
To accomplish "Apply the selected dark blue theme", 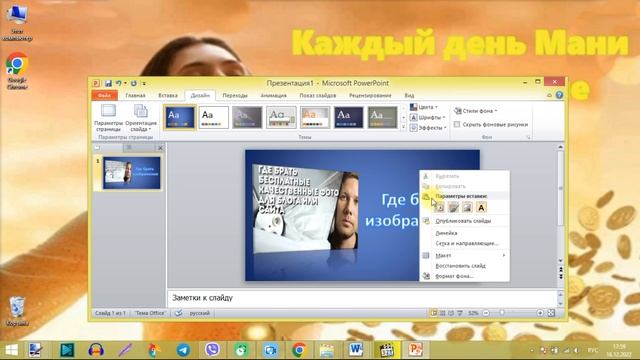I will tap(180, 117).
